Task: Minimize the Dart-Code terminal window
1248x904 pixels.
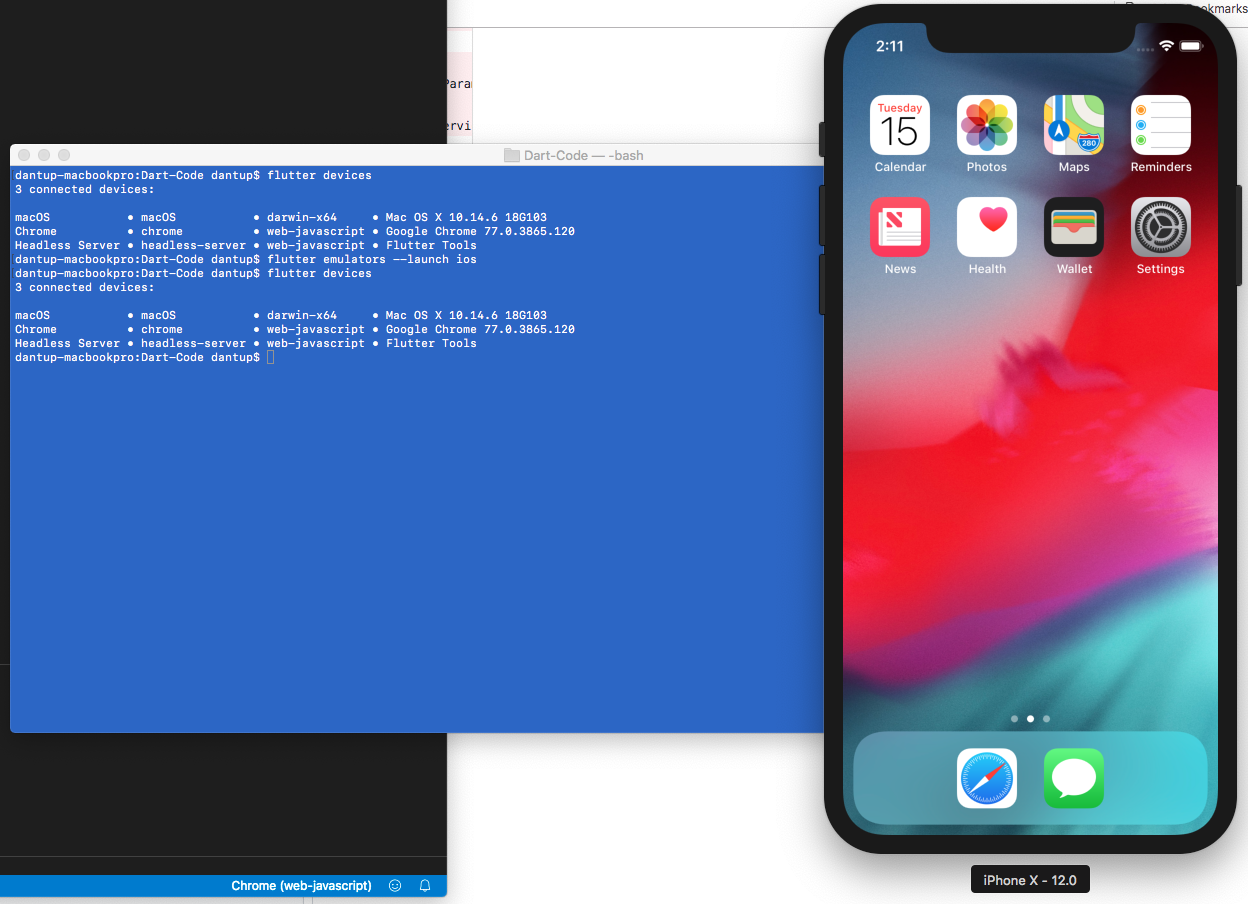Action: pos(44,155)
